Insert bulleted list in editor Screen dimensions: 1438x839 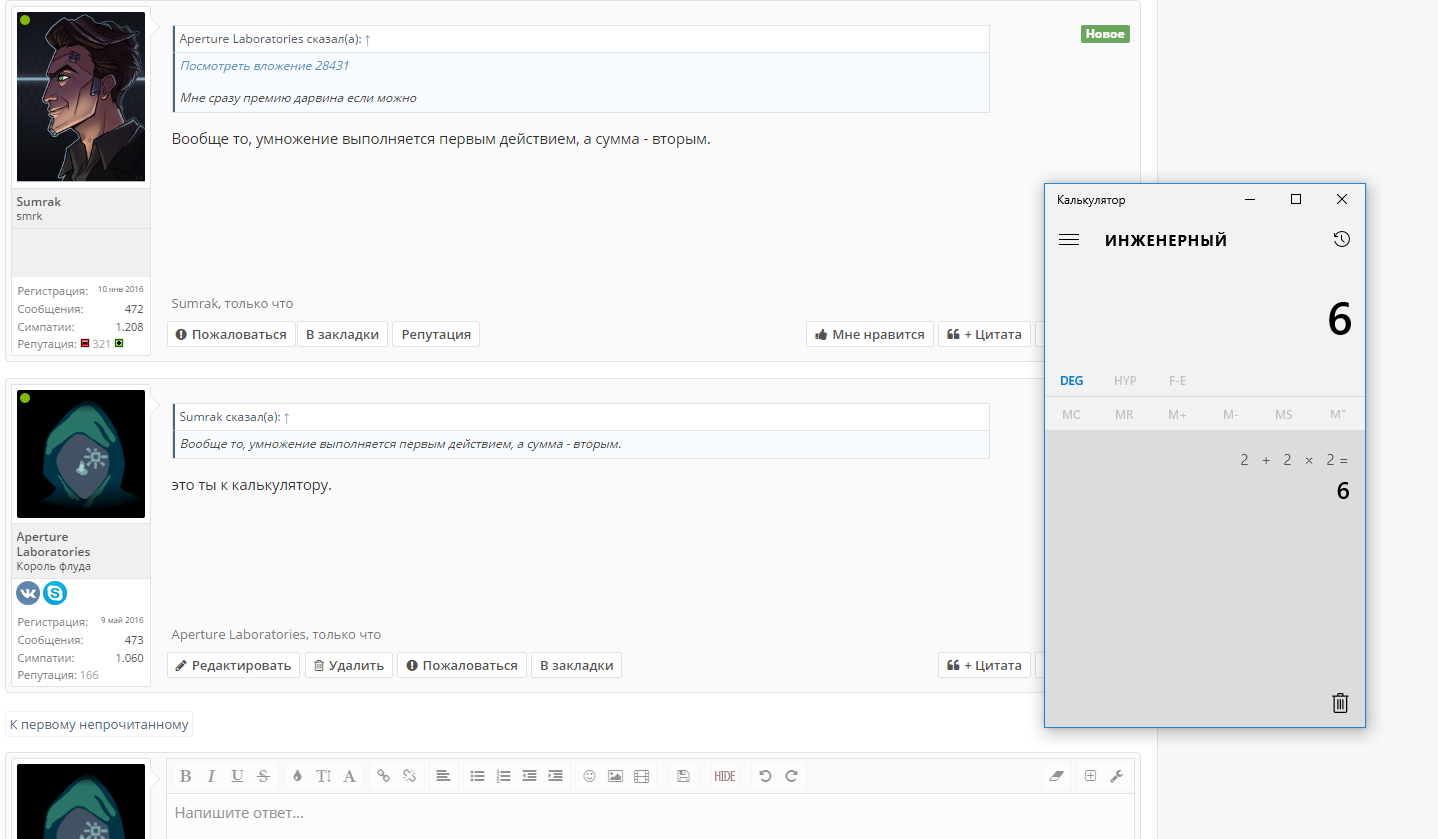[477, 776]
